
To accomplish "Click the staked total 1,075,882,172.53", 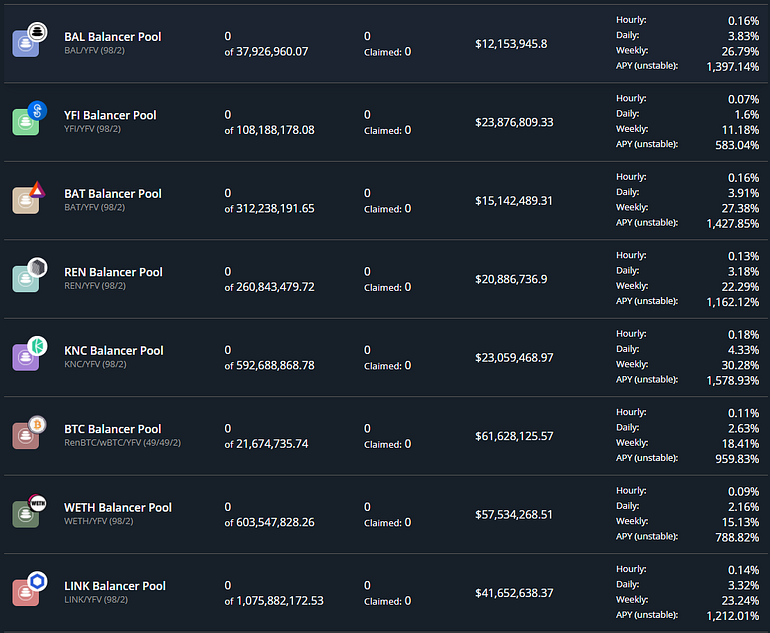I will (x=280, y=601).
